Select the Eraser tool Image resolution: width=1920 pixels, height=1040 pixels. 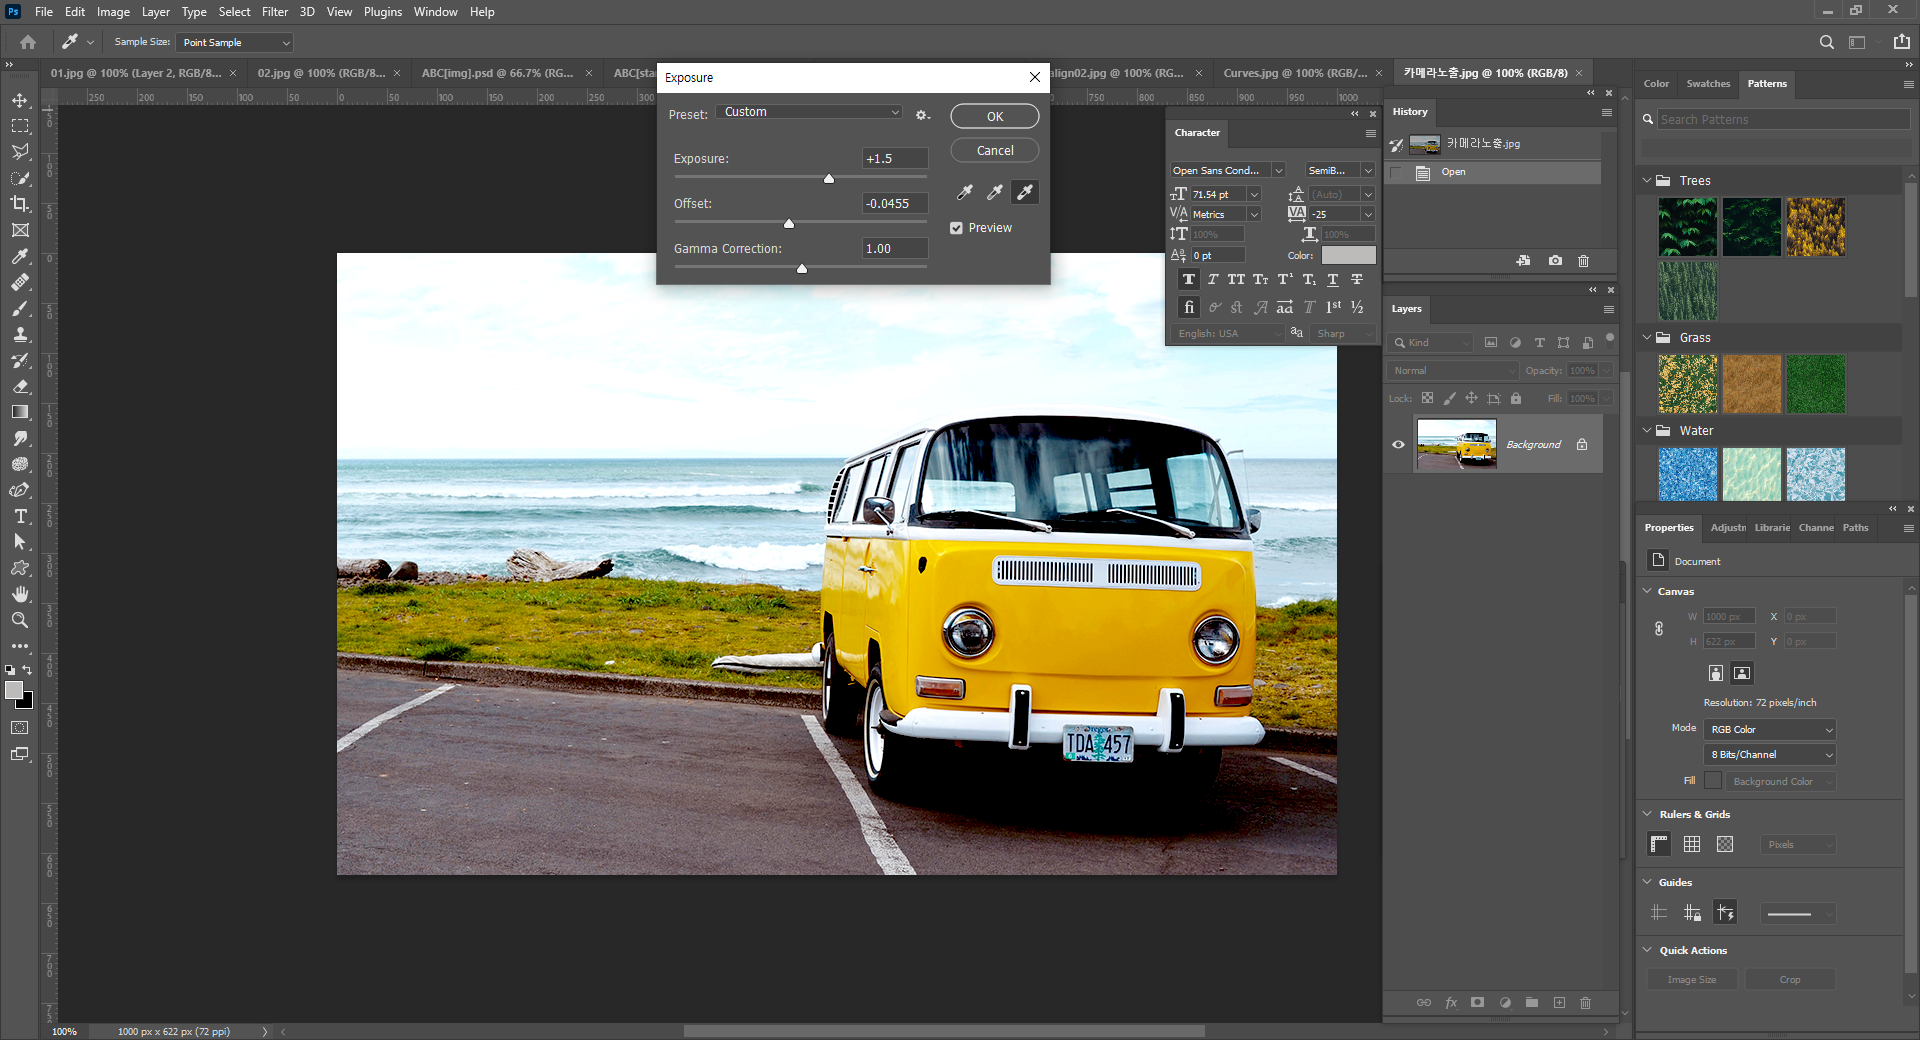pos(20,386)
